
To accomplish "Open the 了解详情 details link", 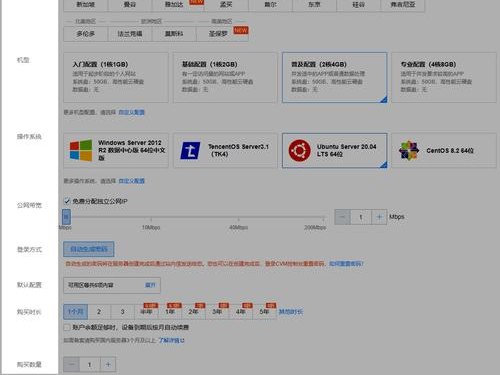I will pyautogui.click(x=172, y=340).
